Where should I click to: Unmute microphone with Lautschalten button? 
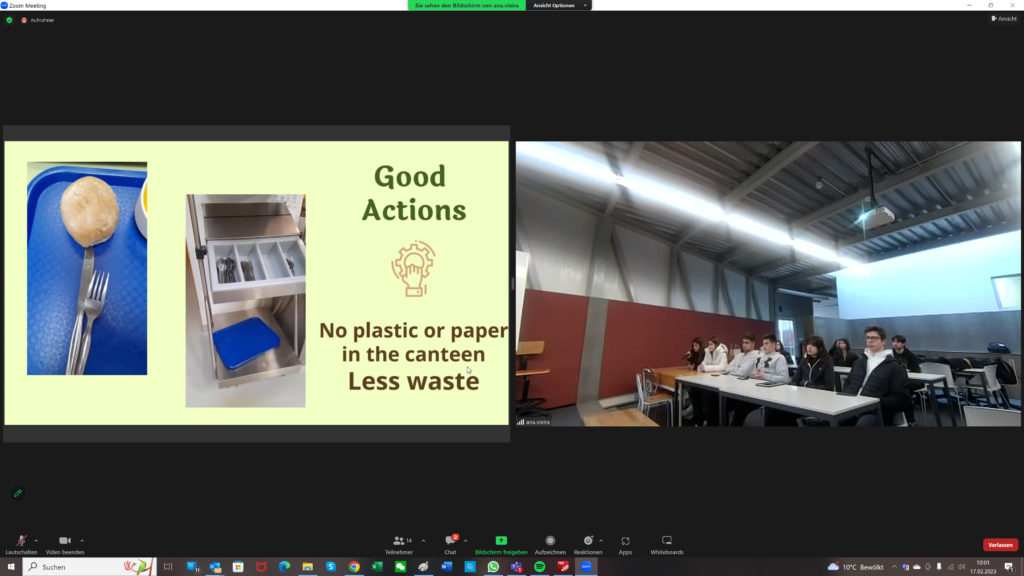pos(21,541)
